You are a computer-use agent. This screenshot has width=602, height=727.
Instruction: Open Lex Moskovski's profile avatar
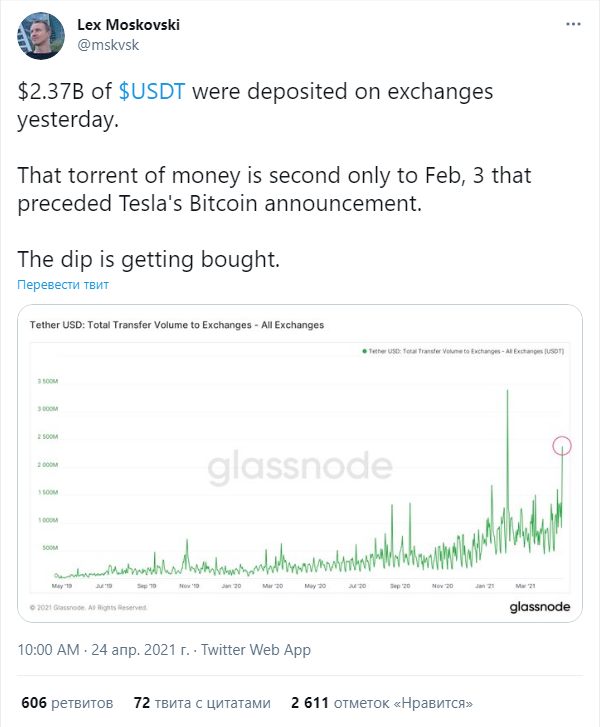tap(41, 36)
